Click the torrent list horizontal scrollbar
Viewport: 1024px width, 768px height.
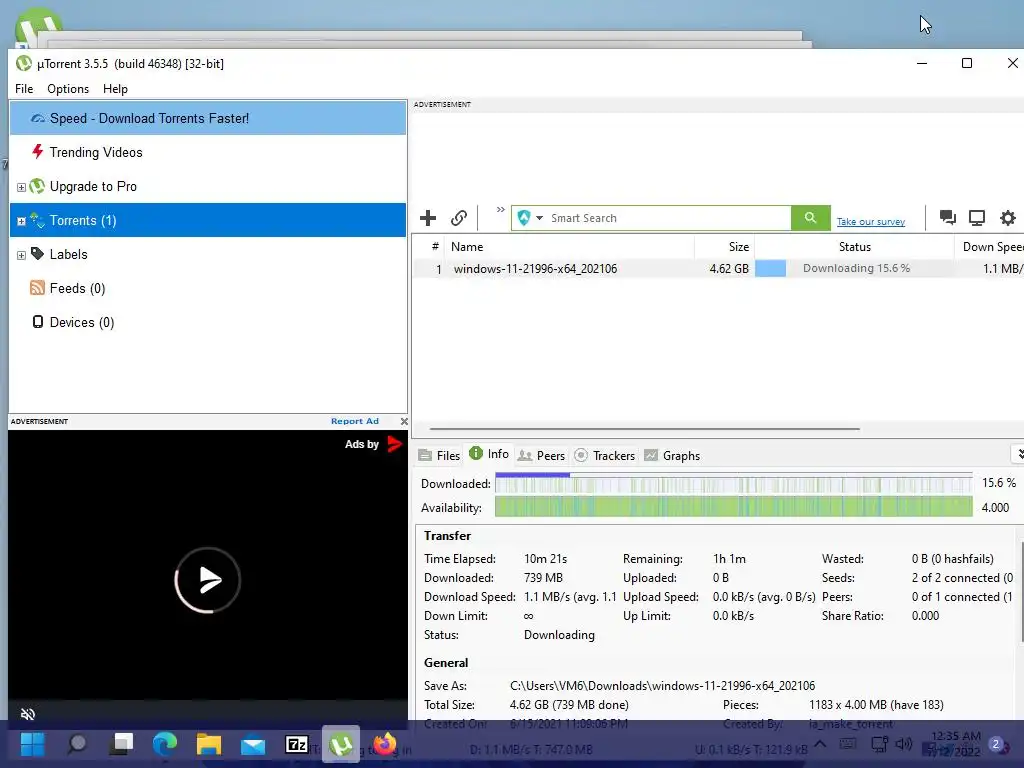(x=645, y=429)
